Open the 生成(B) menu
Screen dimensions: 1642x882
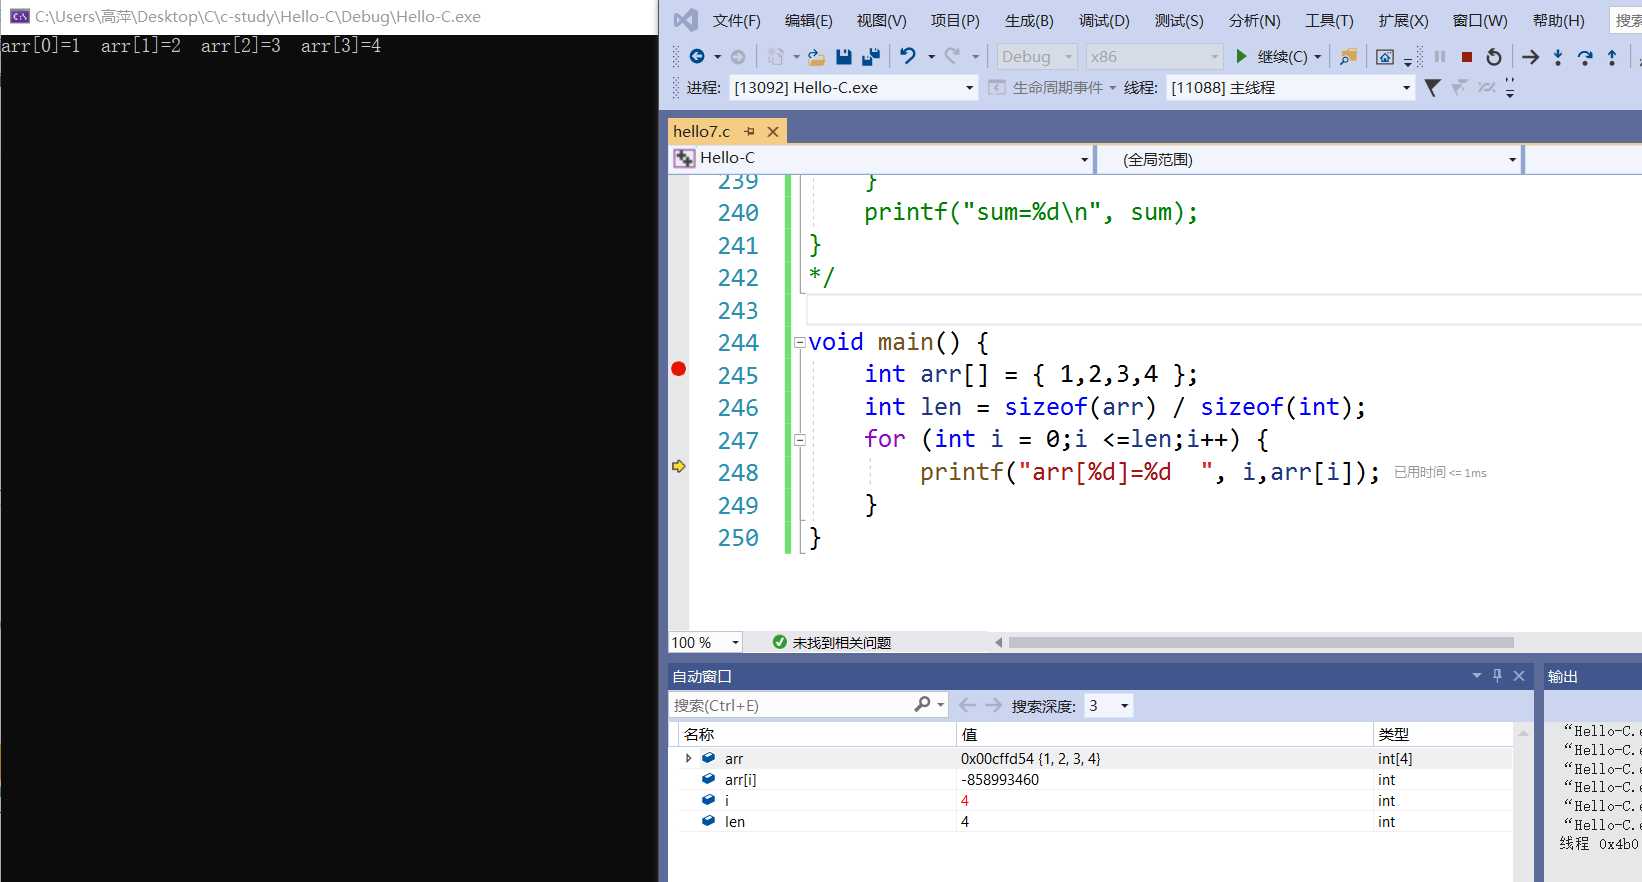point(1029,20)
